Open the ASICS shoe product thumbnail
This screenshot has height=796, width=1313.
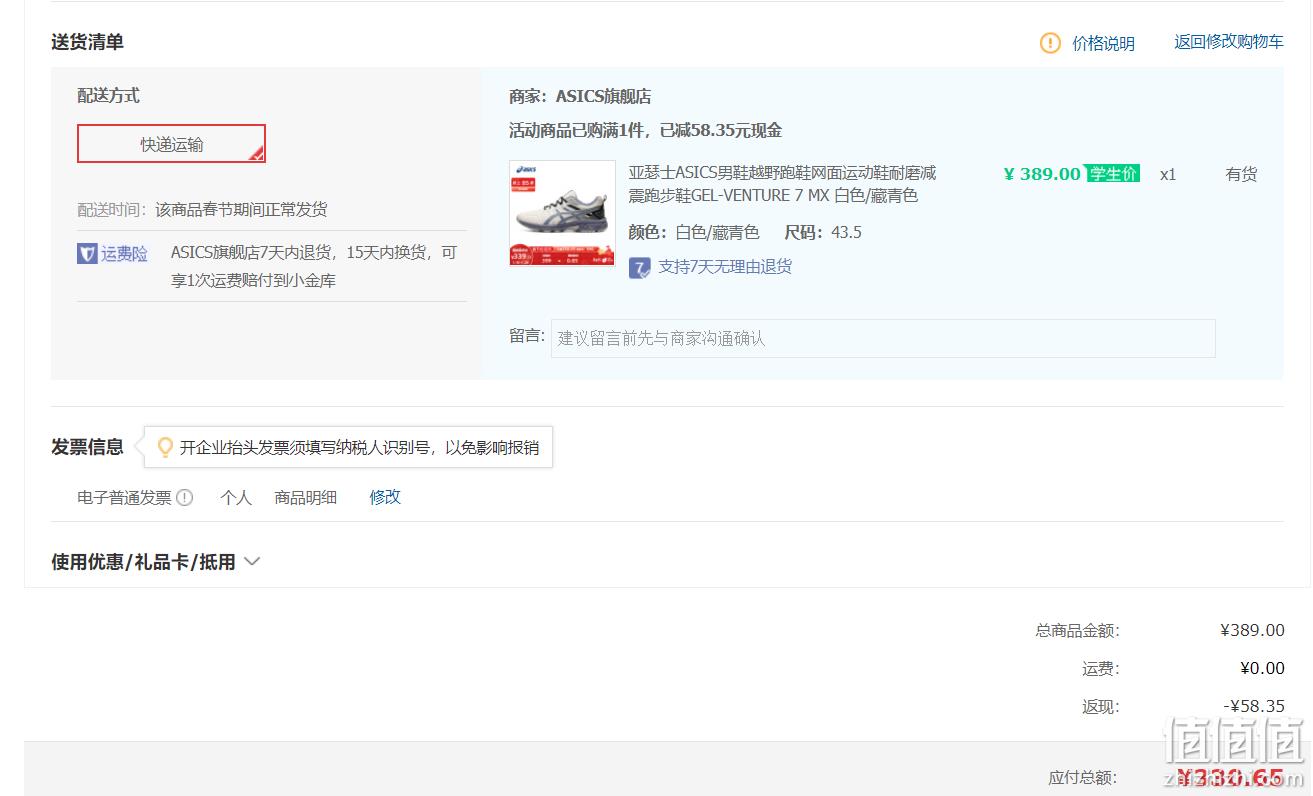[562, 213]
